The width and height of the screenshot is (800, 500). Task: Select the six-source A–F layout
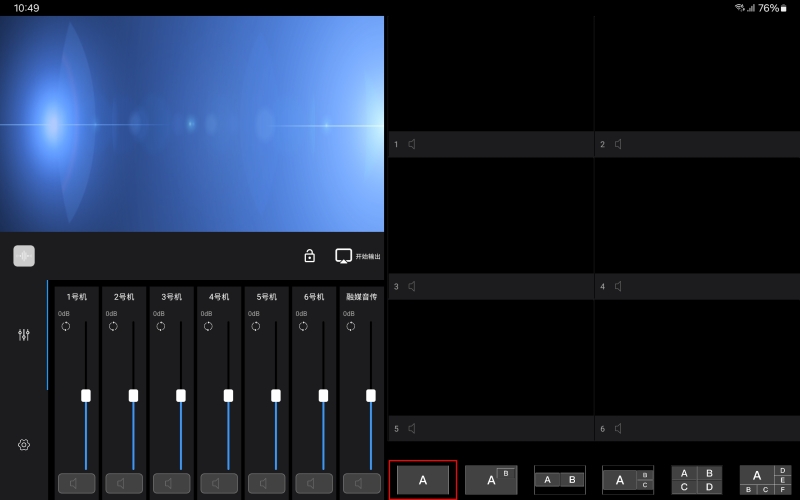[765, 480]
